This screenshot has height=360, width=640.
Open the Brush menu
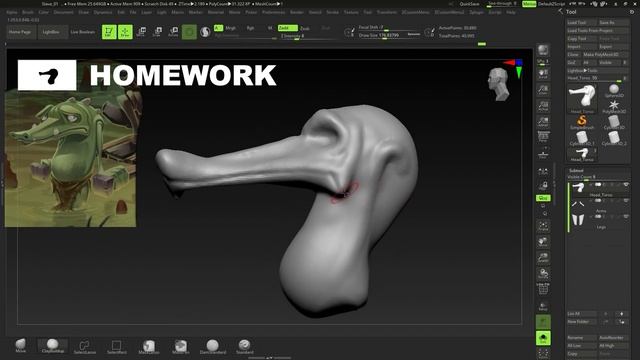click(x=28, y=12)
